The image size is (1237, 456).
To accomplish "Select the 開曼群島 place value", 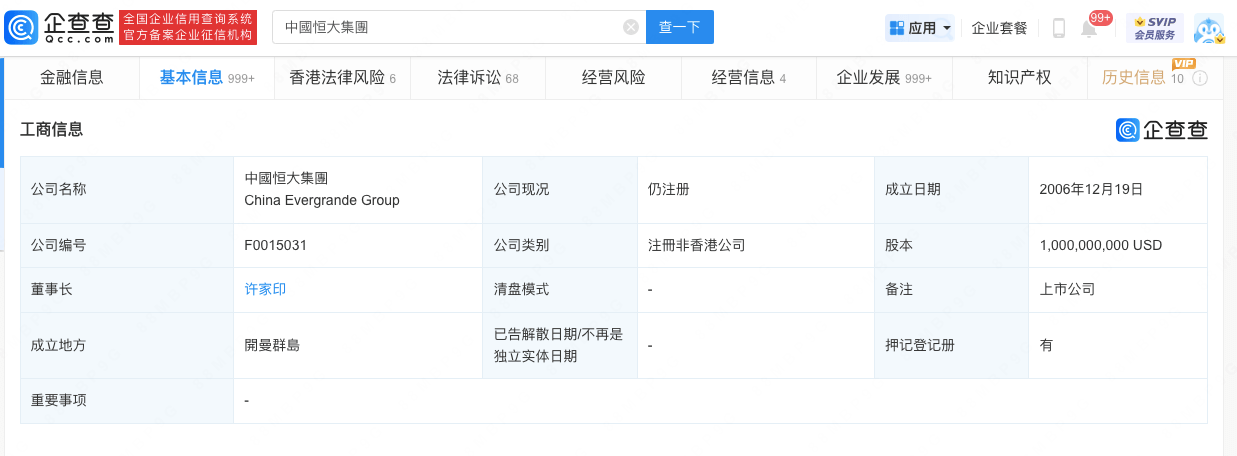I will click(x=272, y=345).
